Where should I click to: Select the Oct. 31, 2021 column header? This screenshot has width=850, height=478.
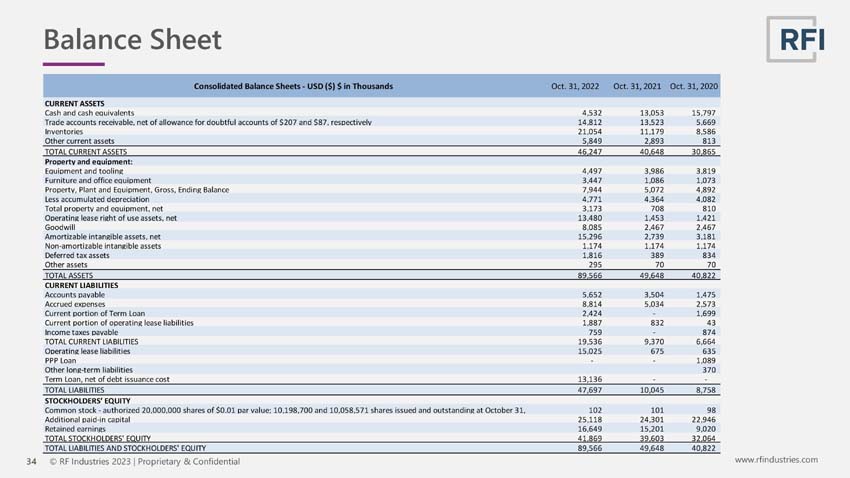tap(637, 86)
